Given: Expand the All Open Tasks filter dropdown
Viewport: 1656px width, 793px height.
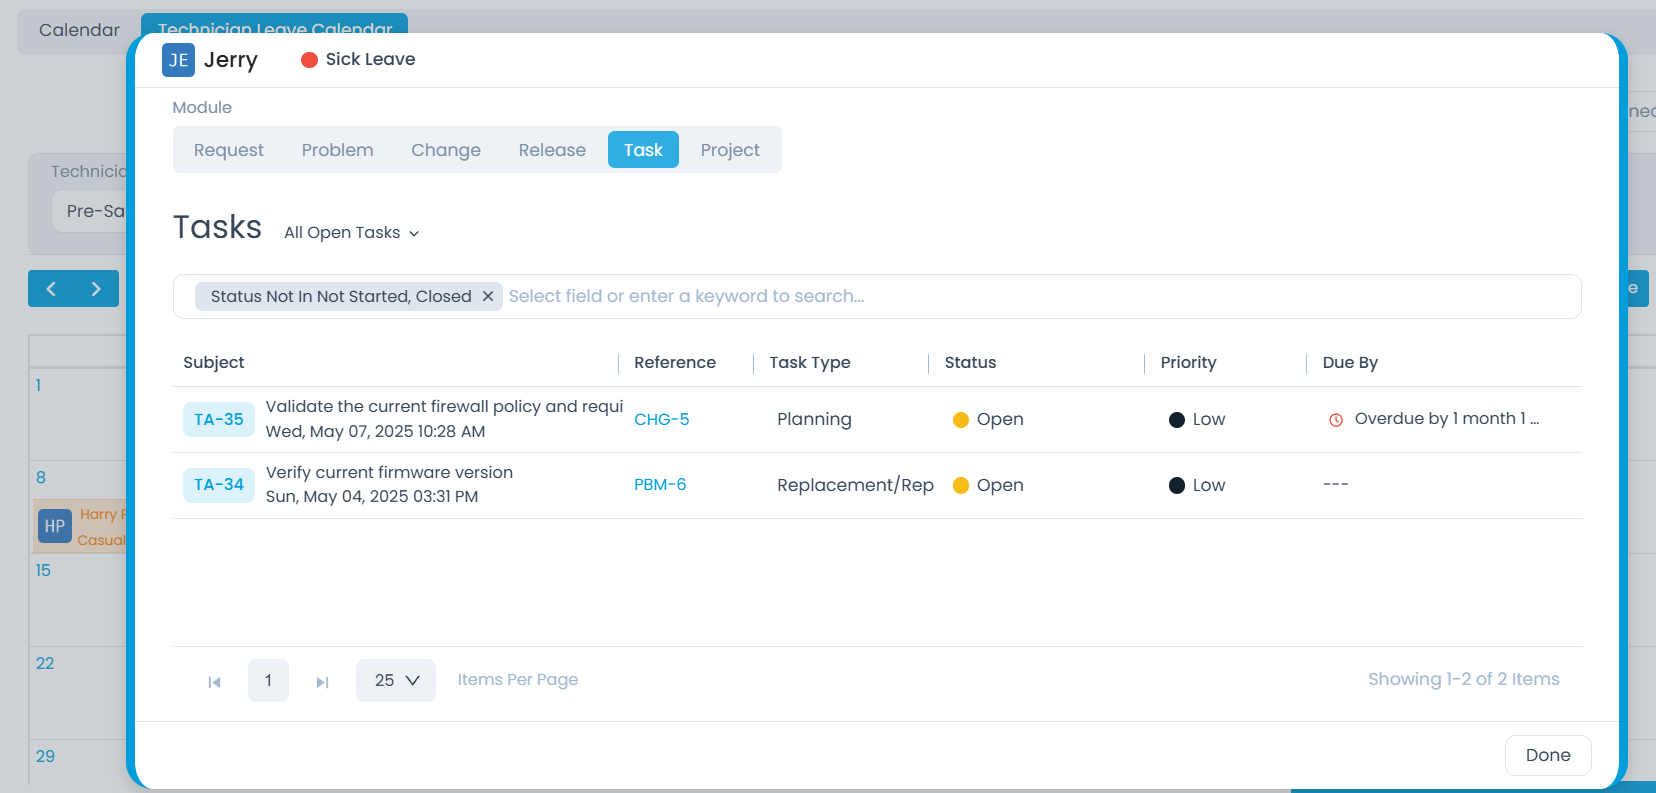Looking at the screenshot, I should tap(352, 233).
